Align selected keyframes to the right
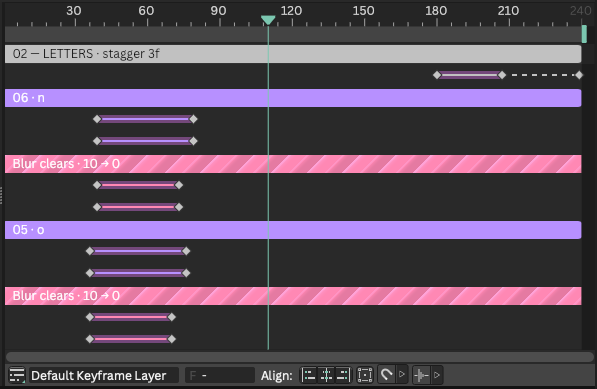 point(343,375)
